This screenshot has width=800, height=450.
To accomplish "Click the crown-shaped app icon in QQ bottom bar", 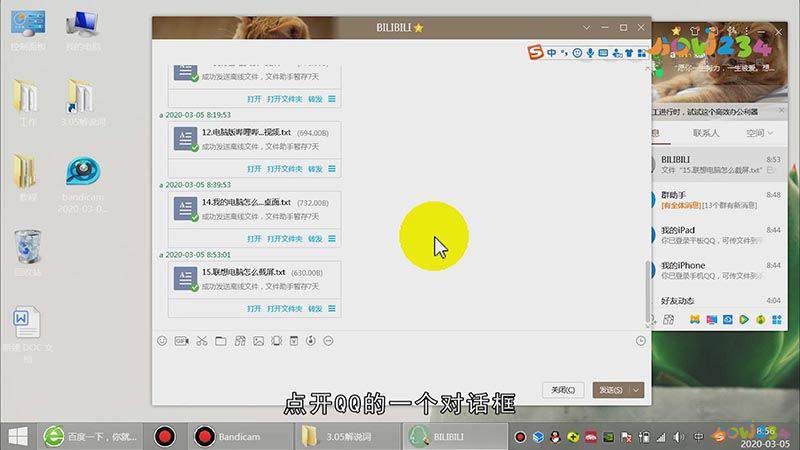I will point(694,319).
